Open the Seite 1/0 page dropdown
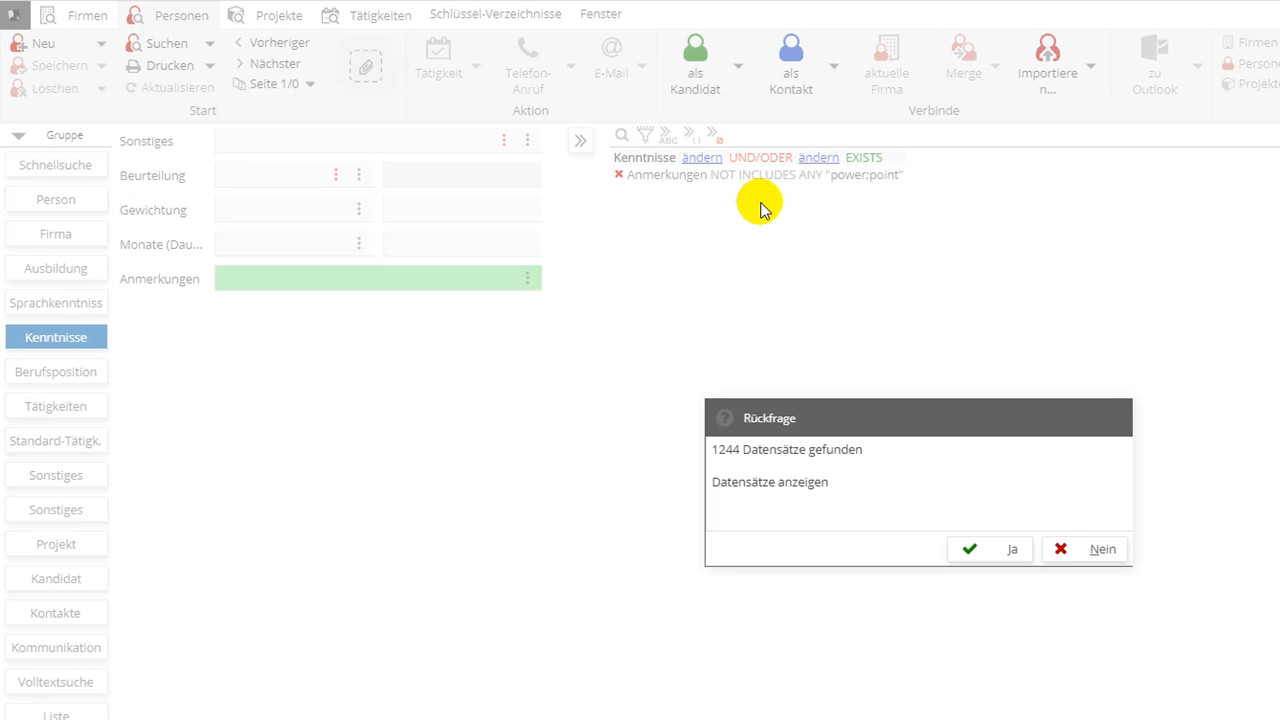This screenshot has width=1280, height=720. click(310, 85)
